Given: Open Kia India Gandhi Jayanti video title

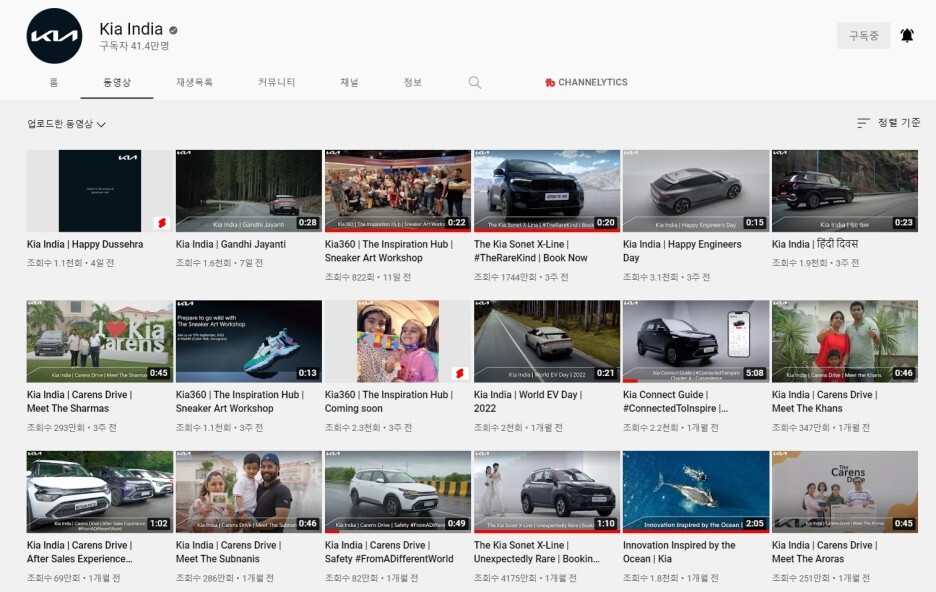Looking at the screenshot, I should 230,244.
